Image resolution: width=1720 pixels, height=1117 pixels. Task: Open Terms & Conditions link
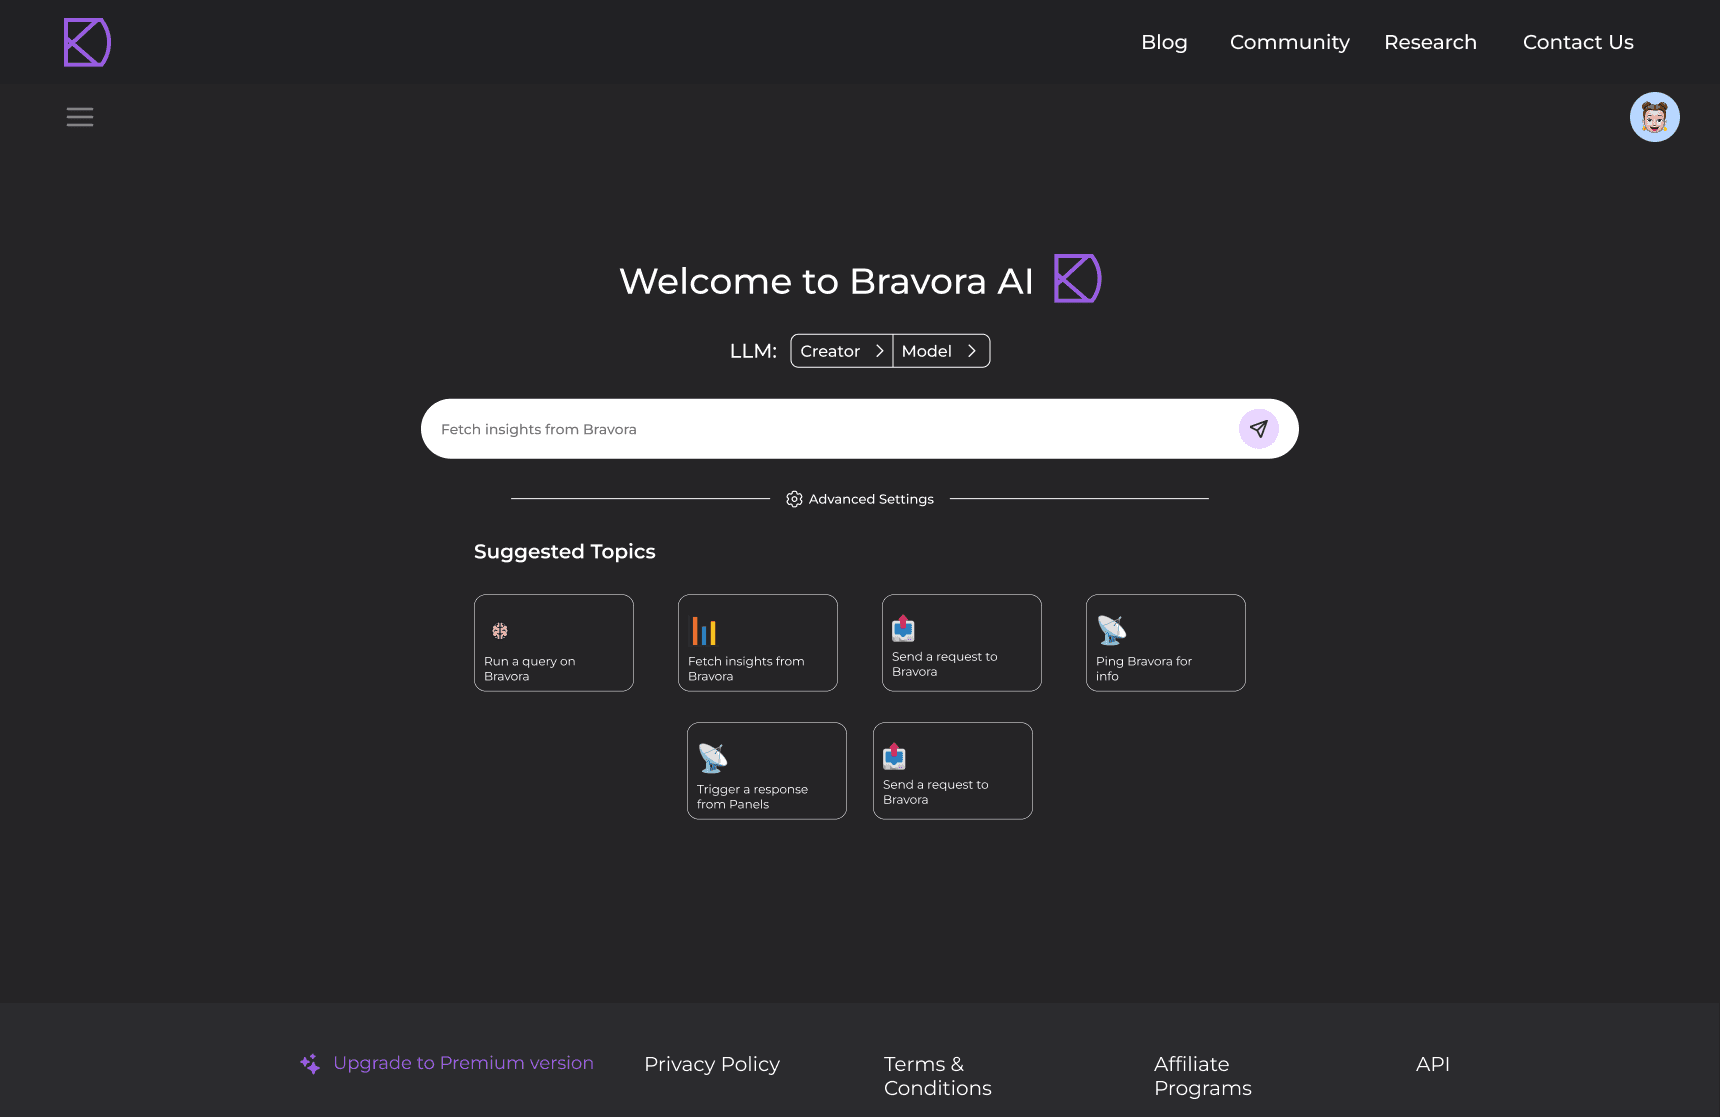tap(938, 1076)
